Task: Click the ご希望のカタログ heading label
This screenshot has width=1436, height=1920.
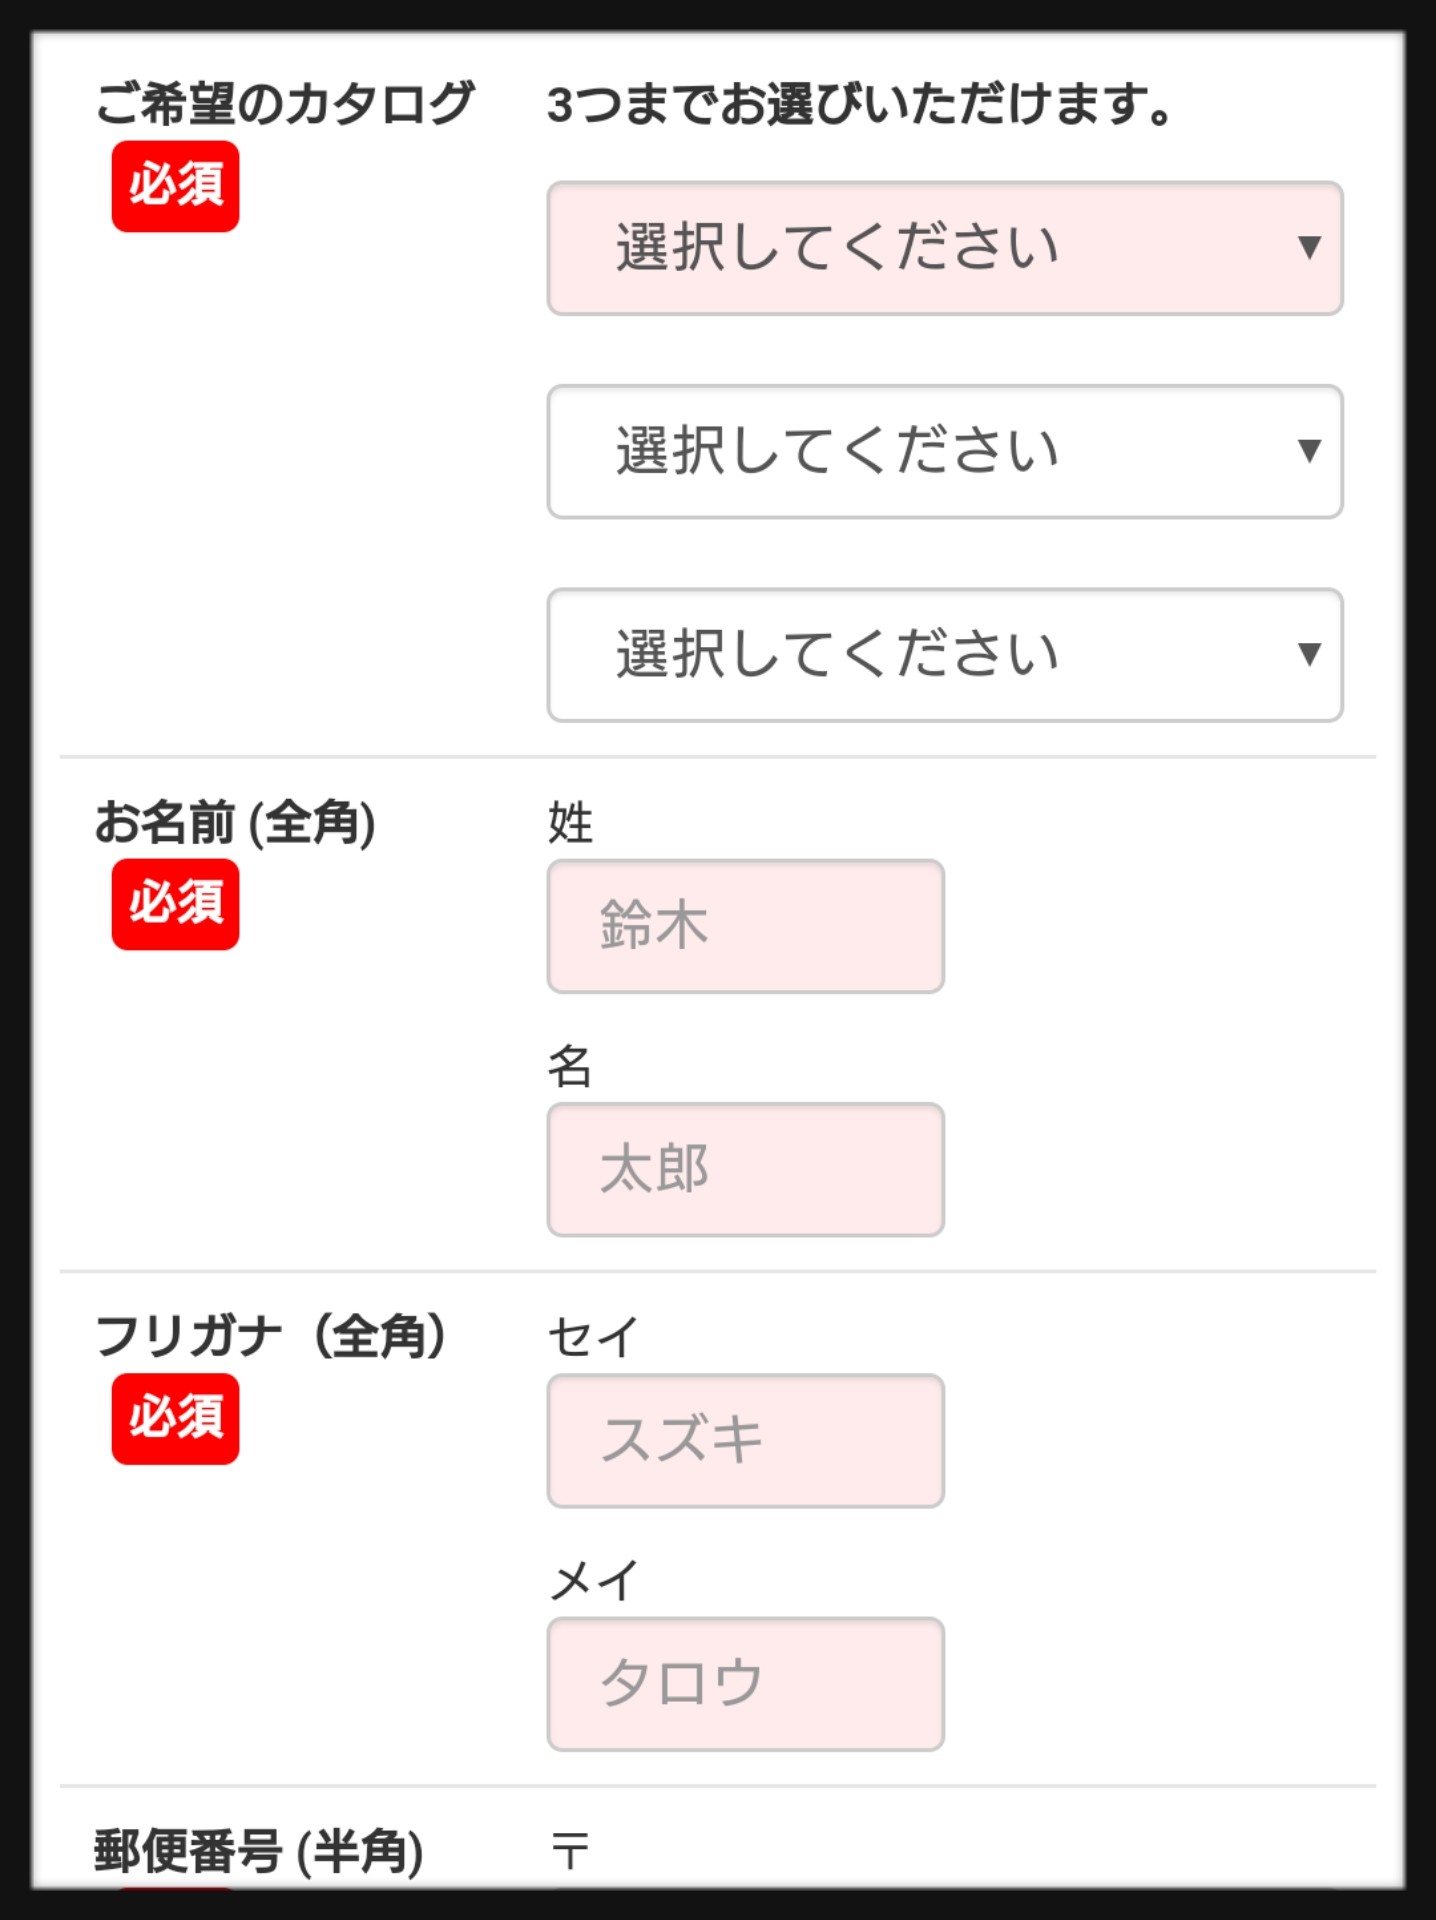Action: tap(284, 103)
